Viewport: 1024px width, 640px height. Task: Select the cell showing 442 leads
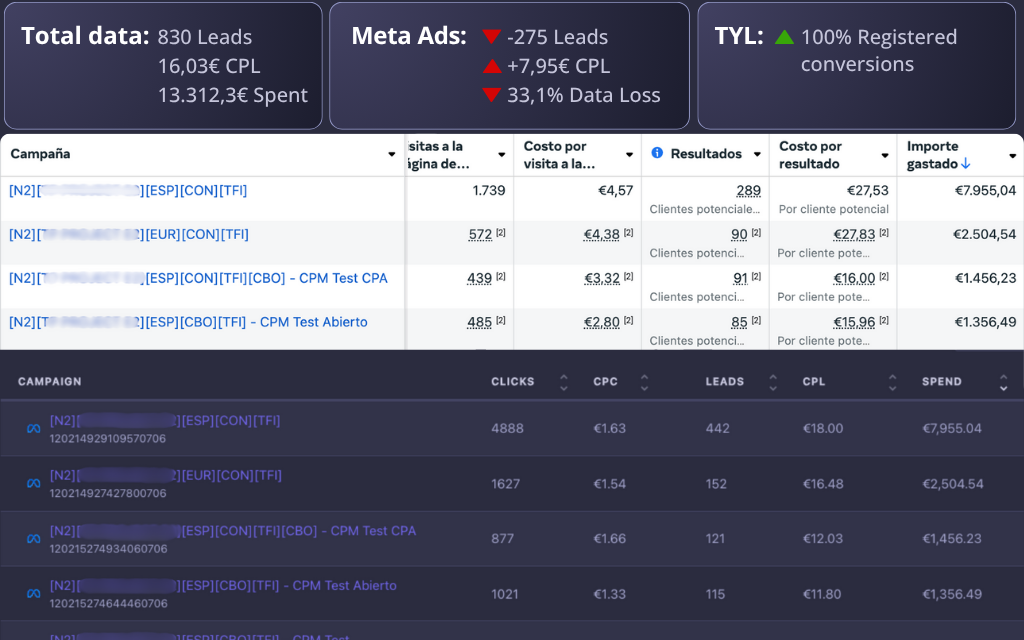coord(717,429)
